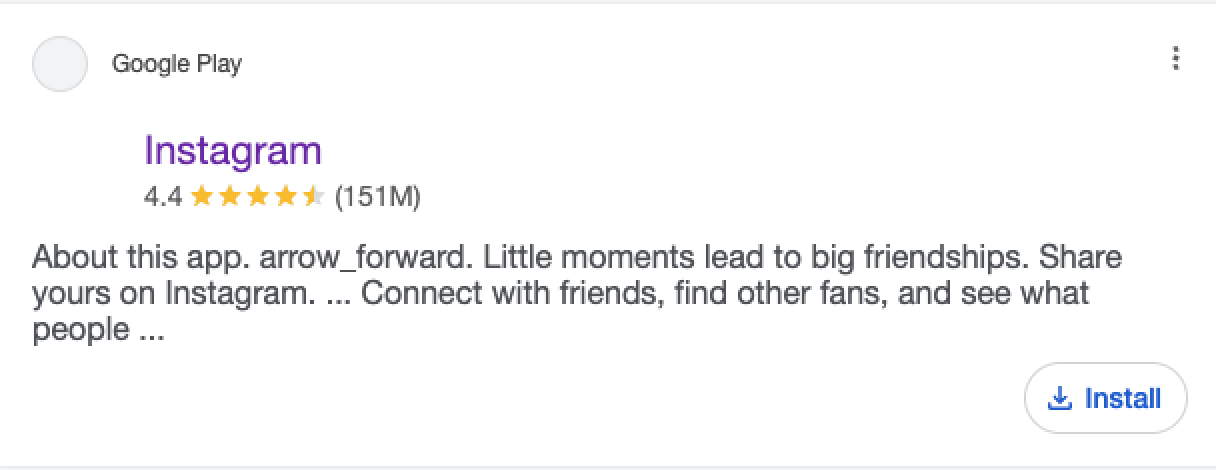
Task: Click the half-filled fifth rating star
Action: [313, 197]
